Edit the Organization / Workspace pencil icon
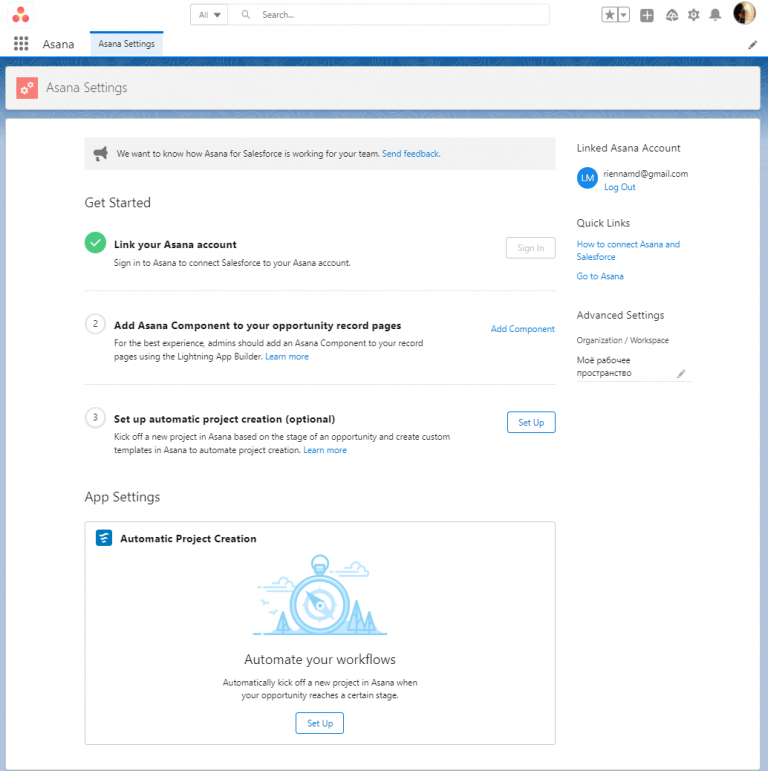 tap(681, 374)
